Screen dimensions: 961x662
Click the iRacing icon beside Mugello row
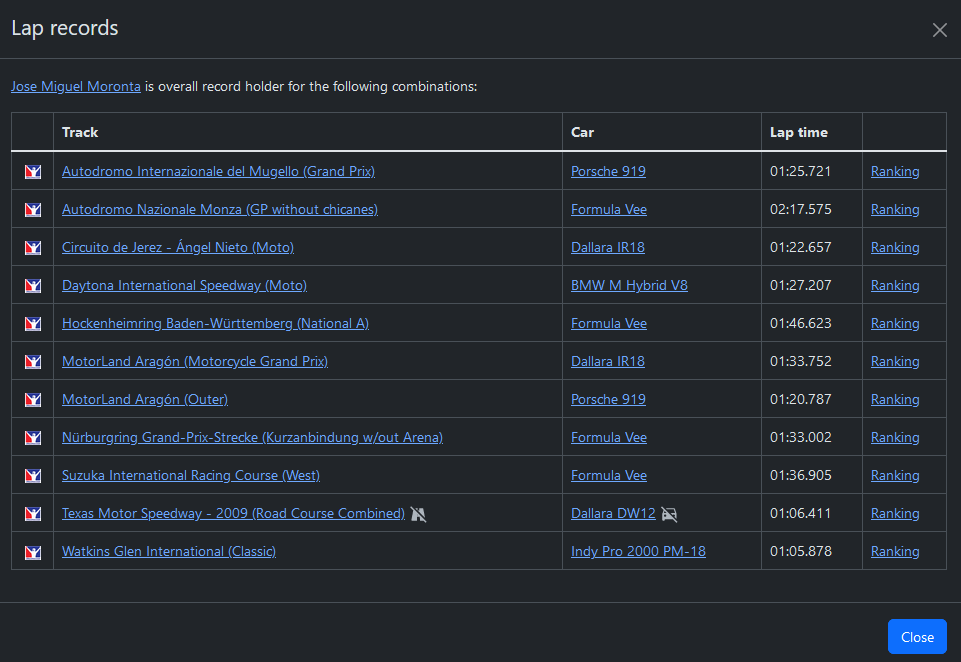click(33, 172)
